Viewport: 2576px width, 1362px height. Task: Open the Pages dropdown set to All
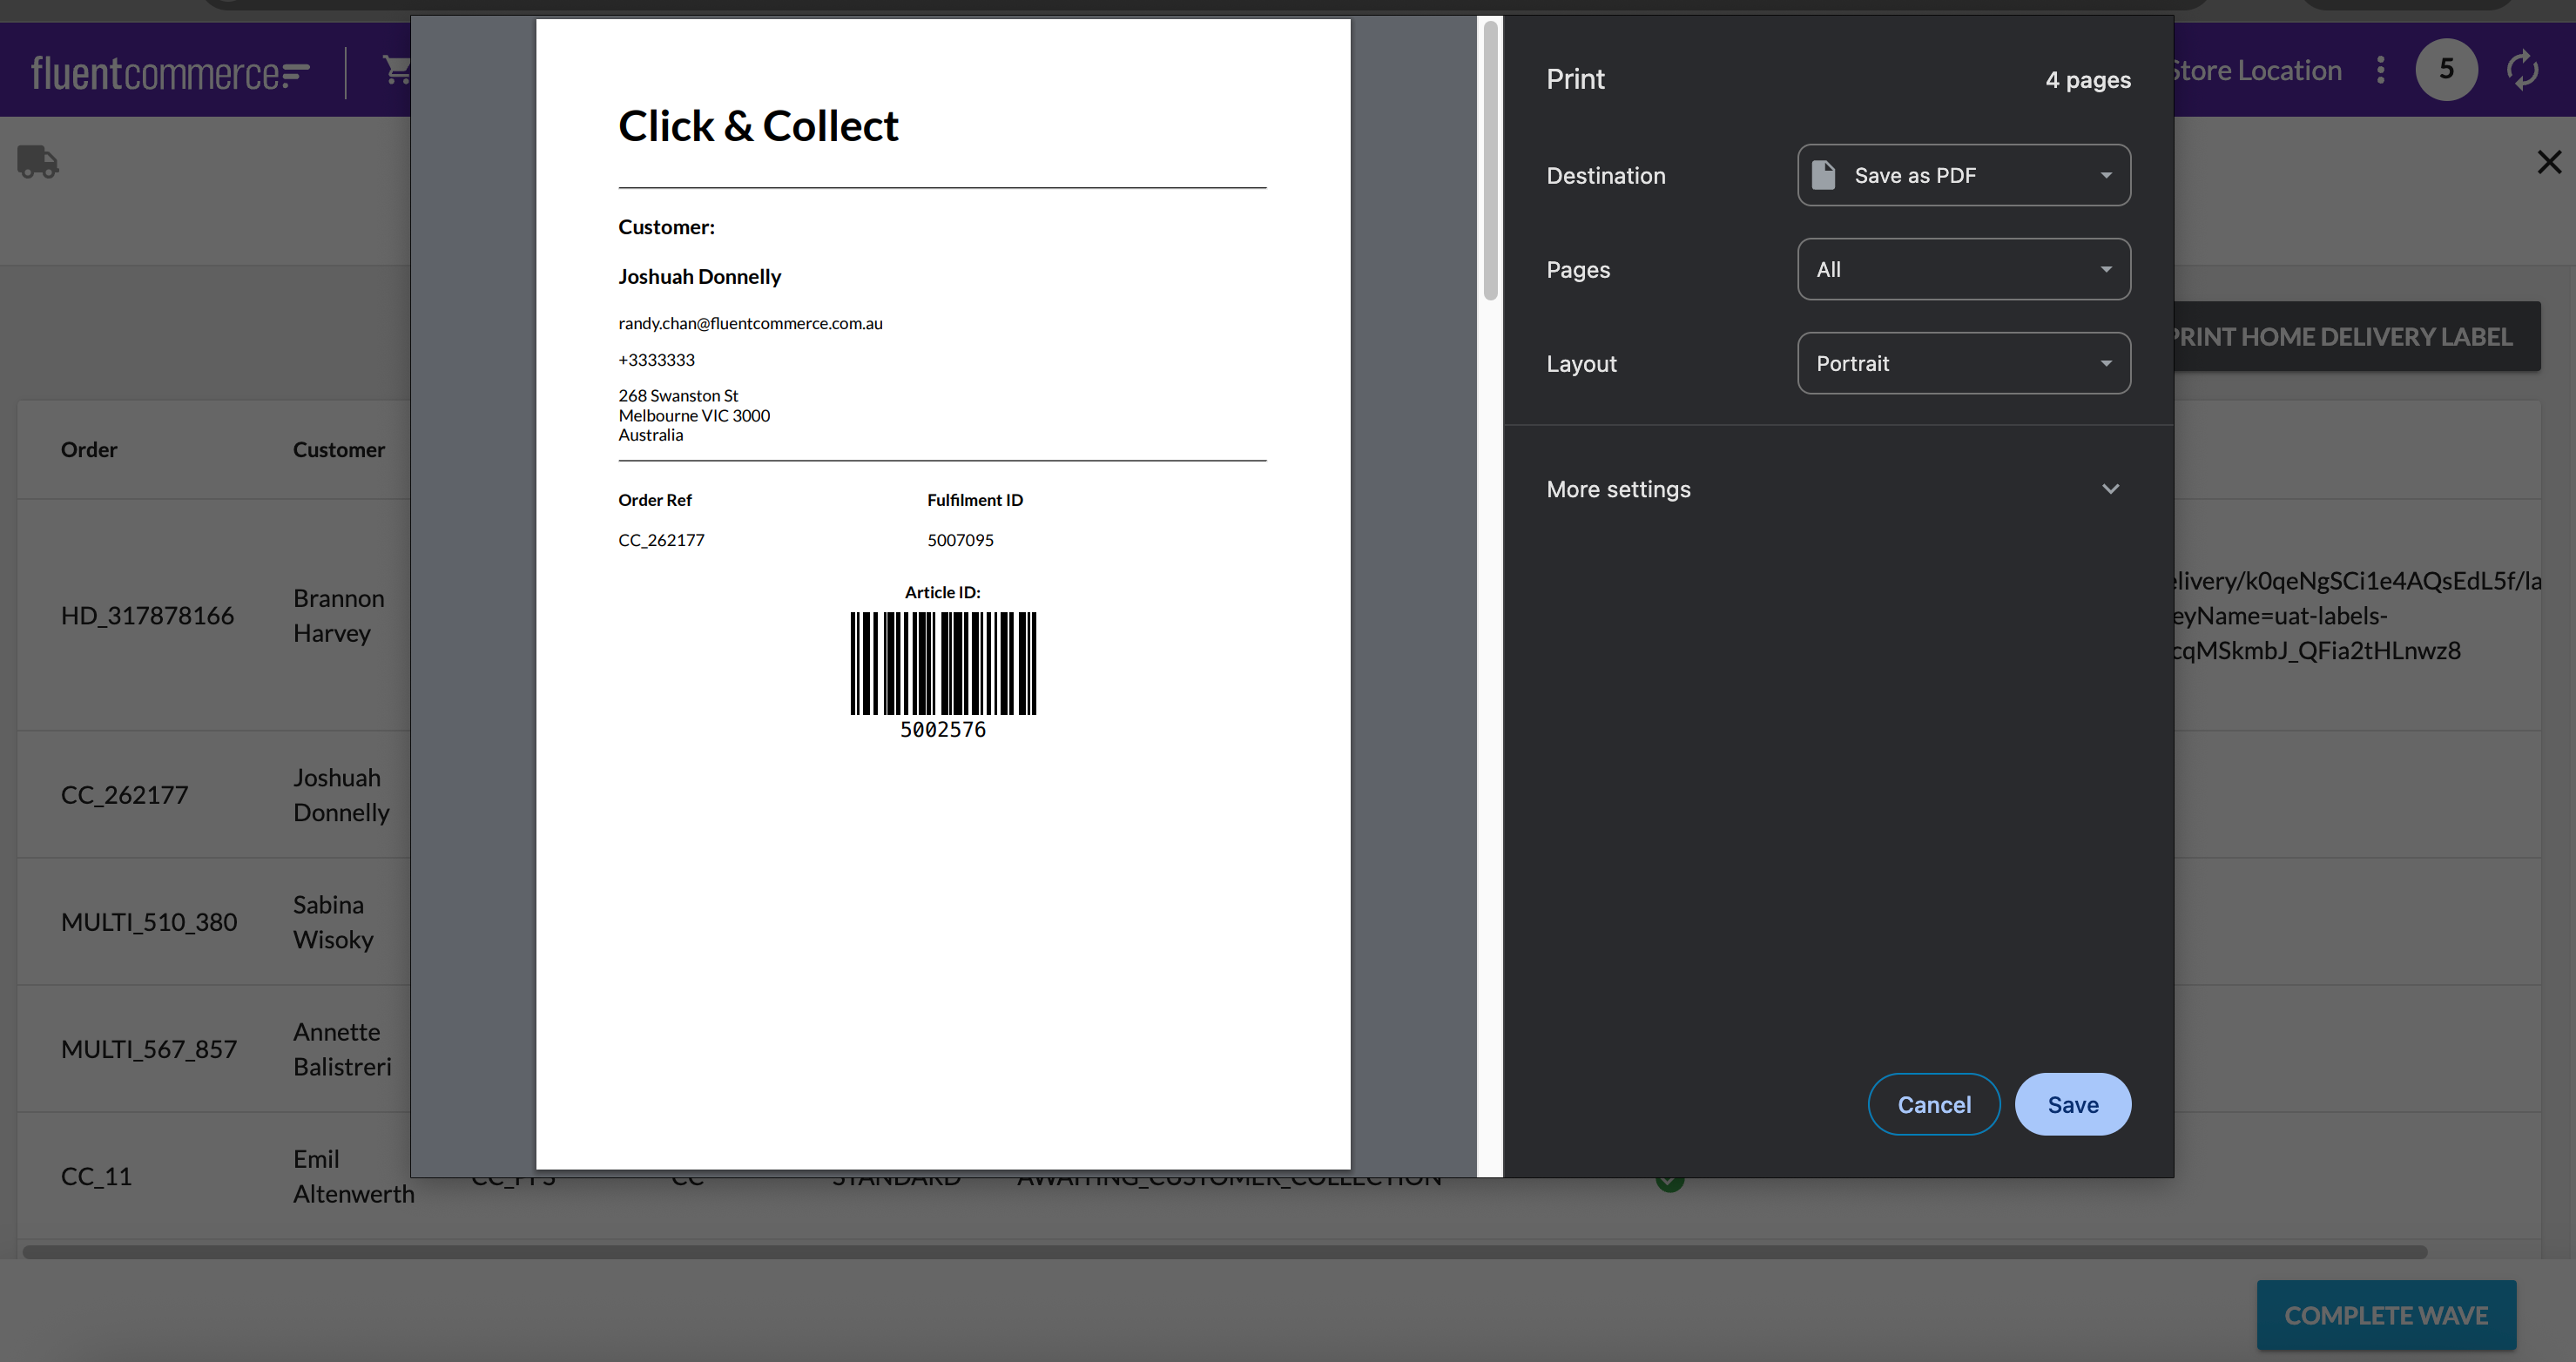[1963, 269]
